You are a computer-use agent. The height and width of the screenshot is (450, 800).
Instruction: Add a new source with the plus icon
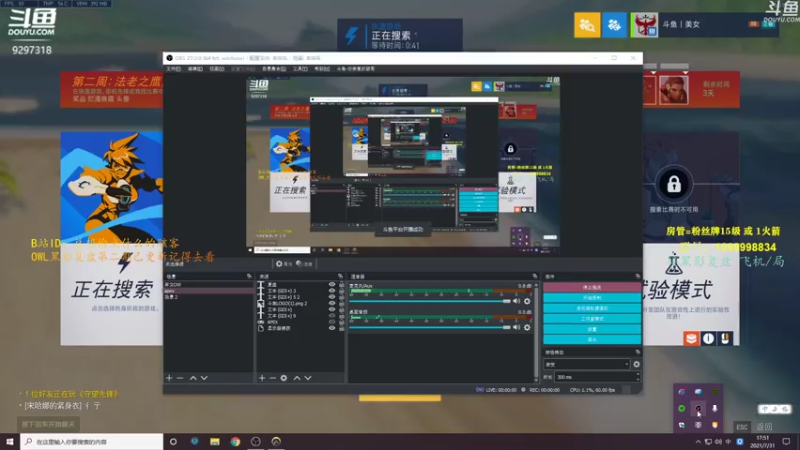262,378
